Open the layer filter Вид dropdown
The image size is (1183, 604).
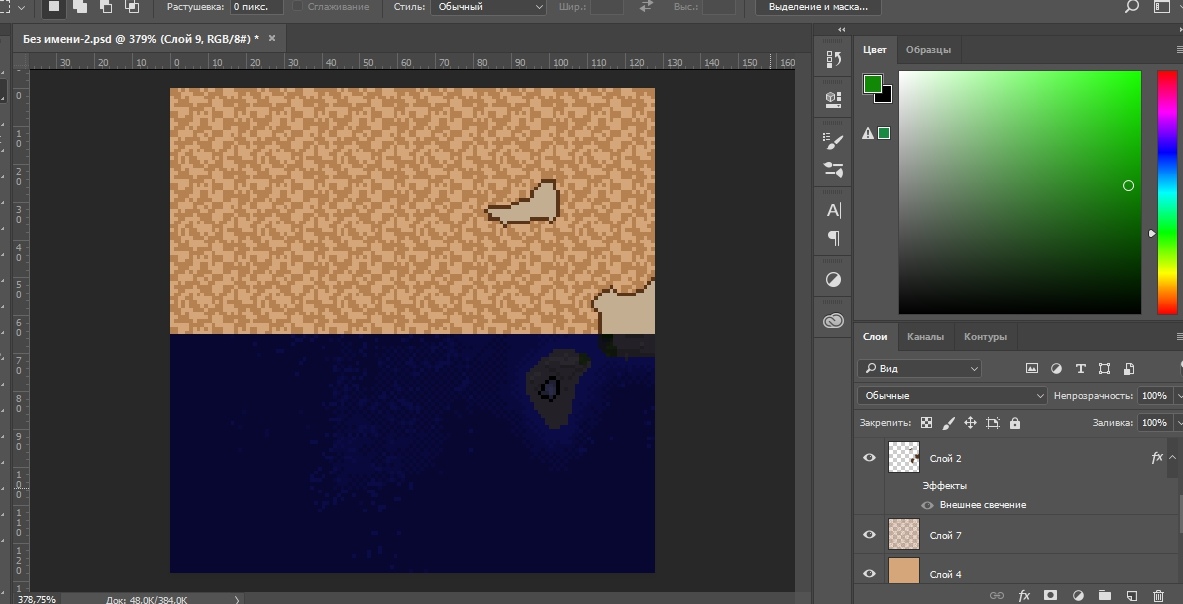919,369
